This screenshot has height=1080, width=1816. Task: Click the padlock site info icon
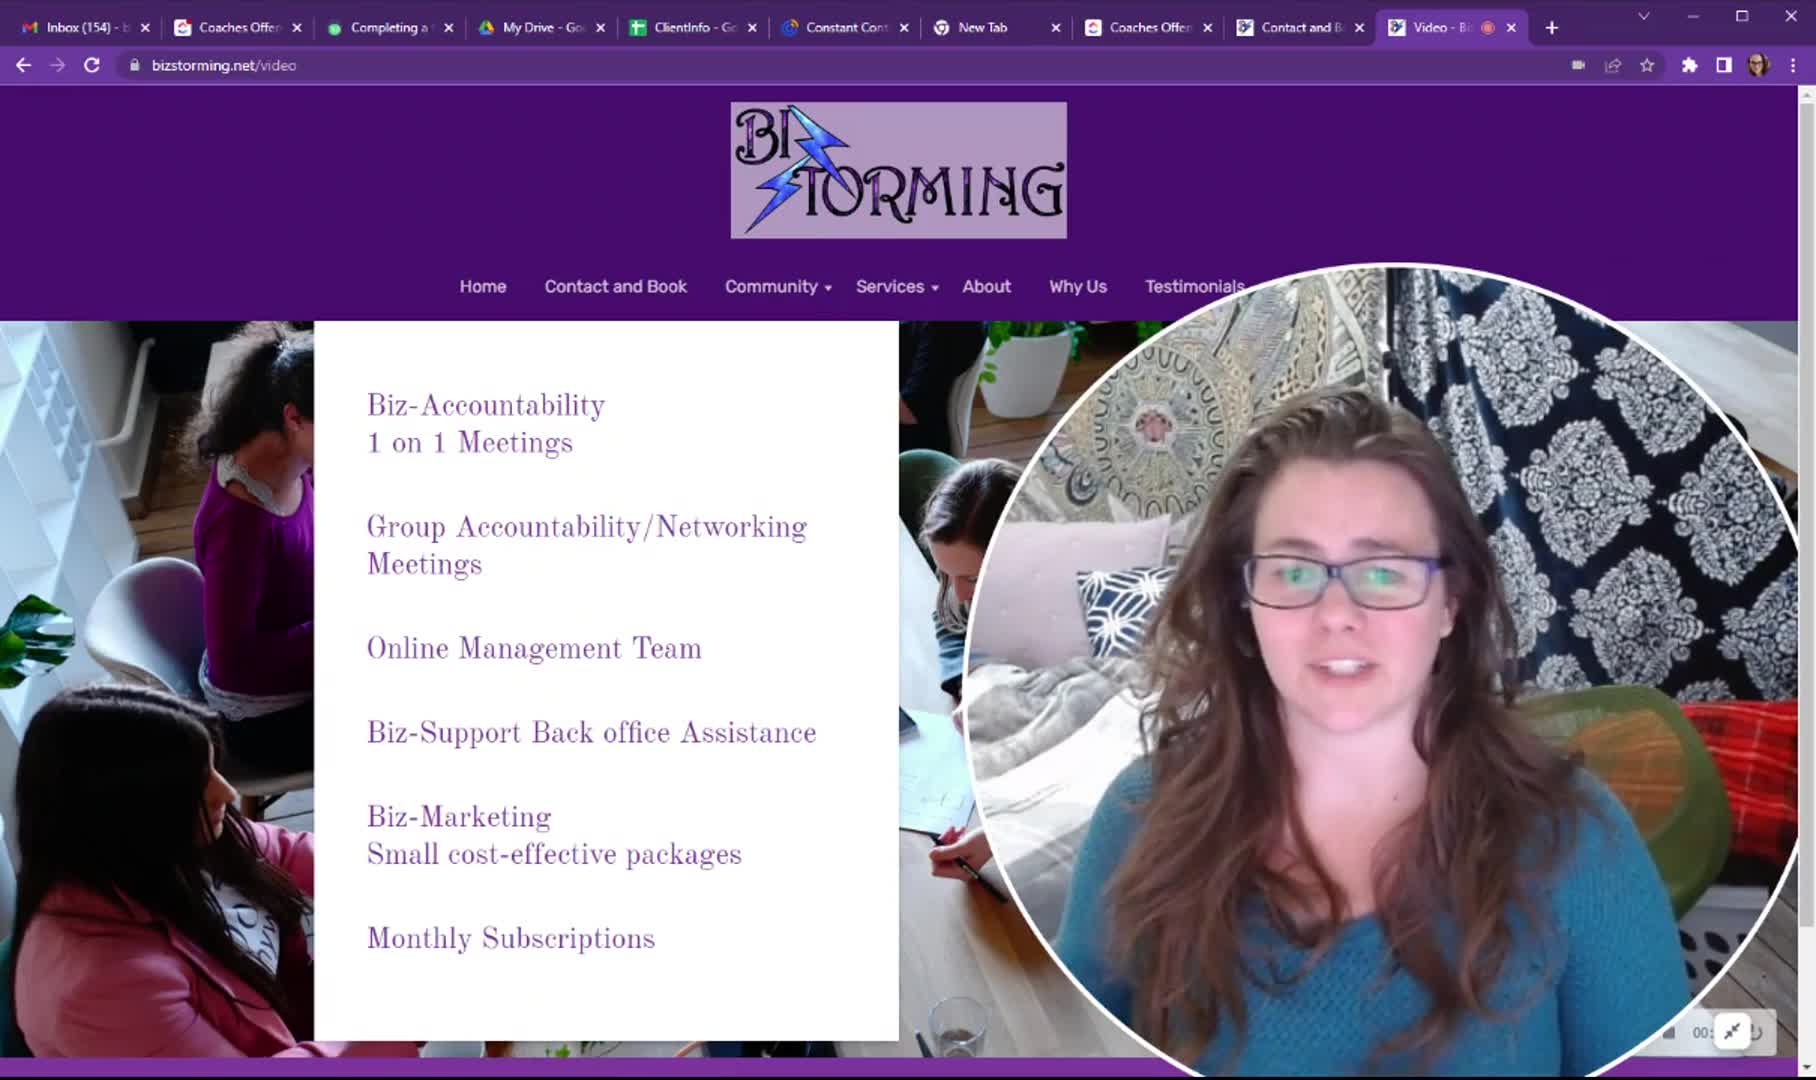click(x=134, y=65)
